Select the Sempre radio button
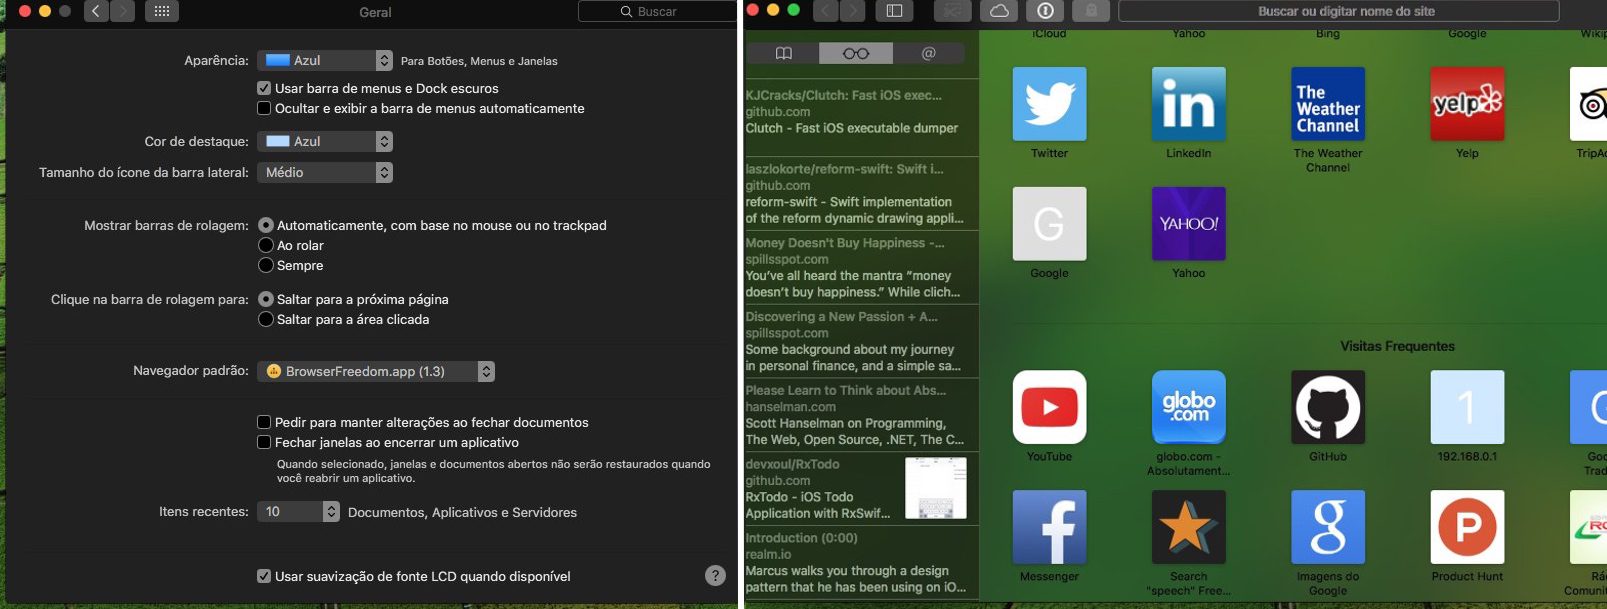Screen dimensions: 1607x609 coord(266,265)
